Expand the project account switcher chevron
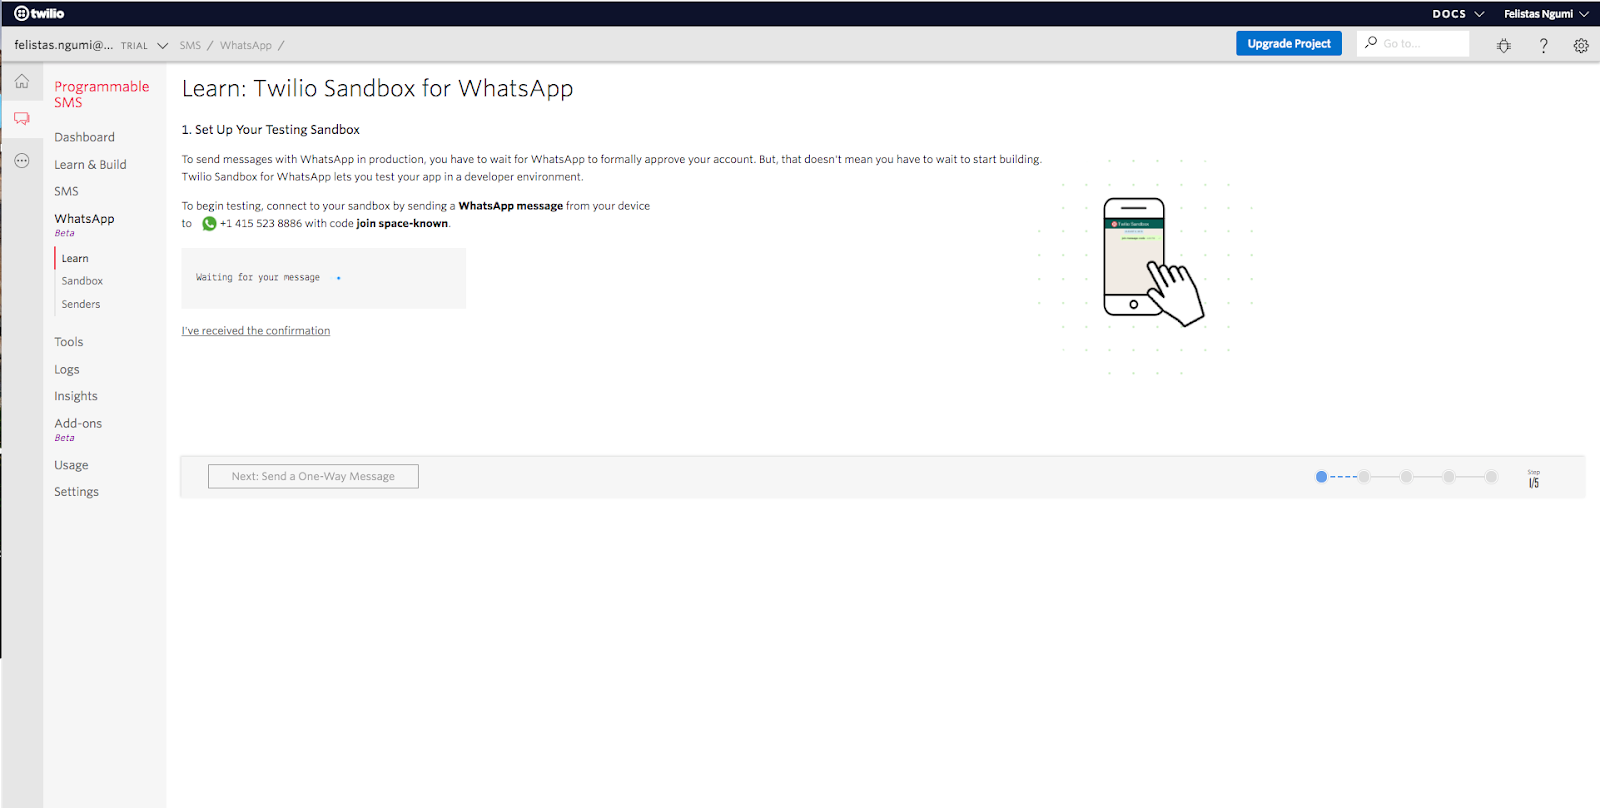This screenshot has width=1600, height=808. point(163,46)
